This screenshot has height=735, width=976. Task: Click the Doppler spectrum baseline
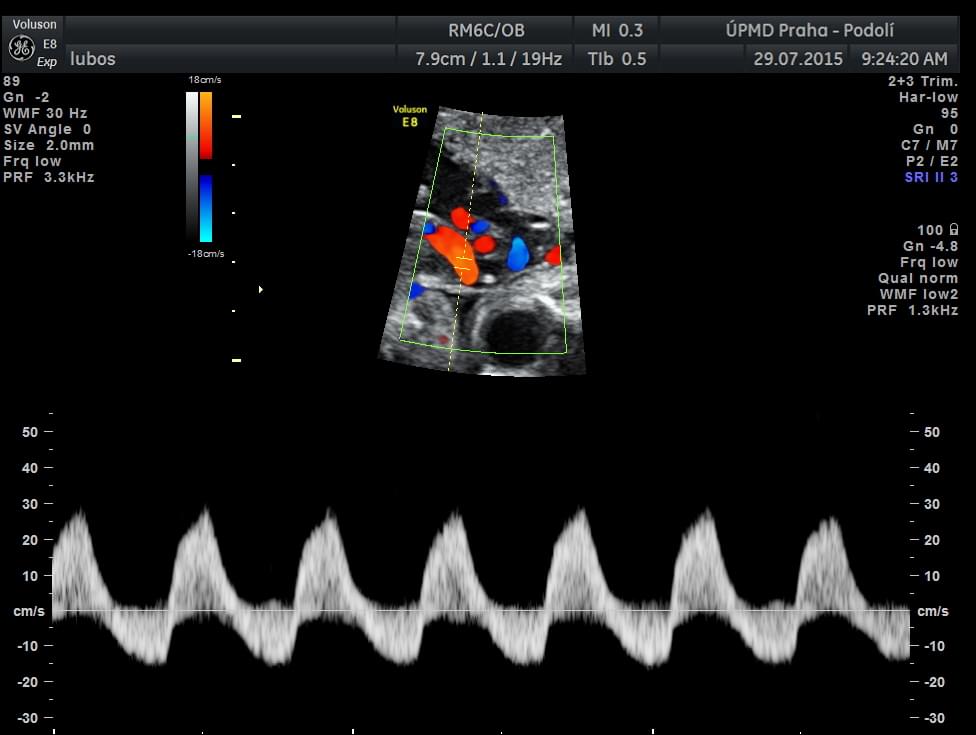[x=481, y=611]
